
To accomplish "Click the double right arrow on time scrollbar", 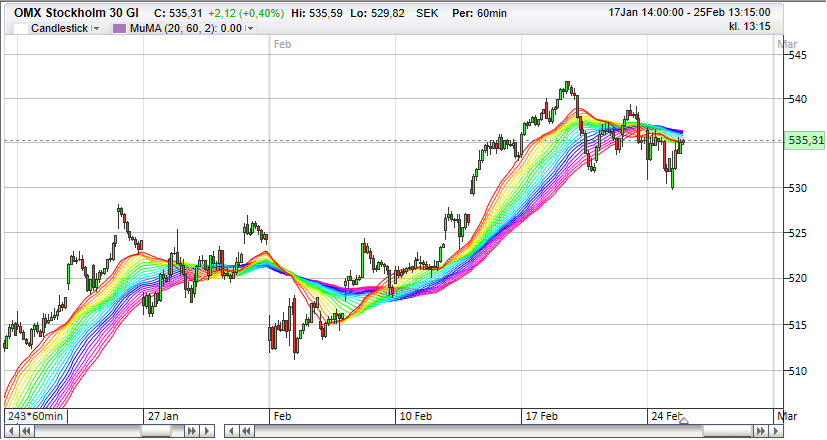I will (x=761, y=431).
